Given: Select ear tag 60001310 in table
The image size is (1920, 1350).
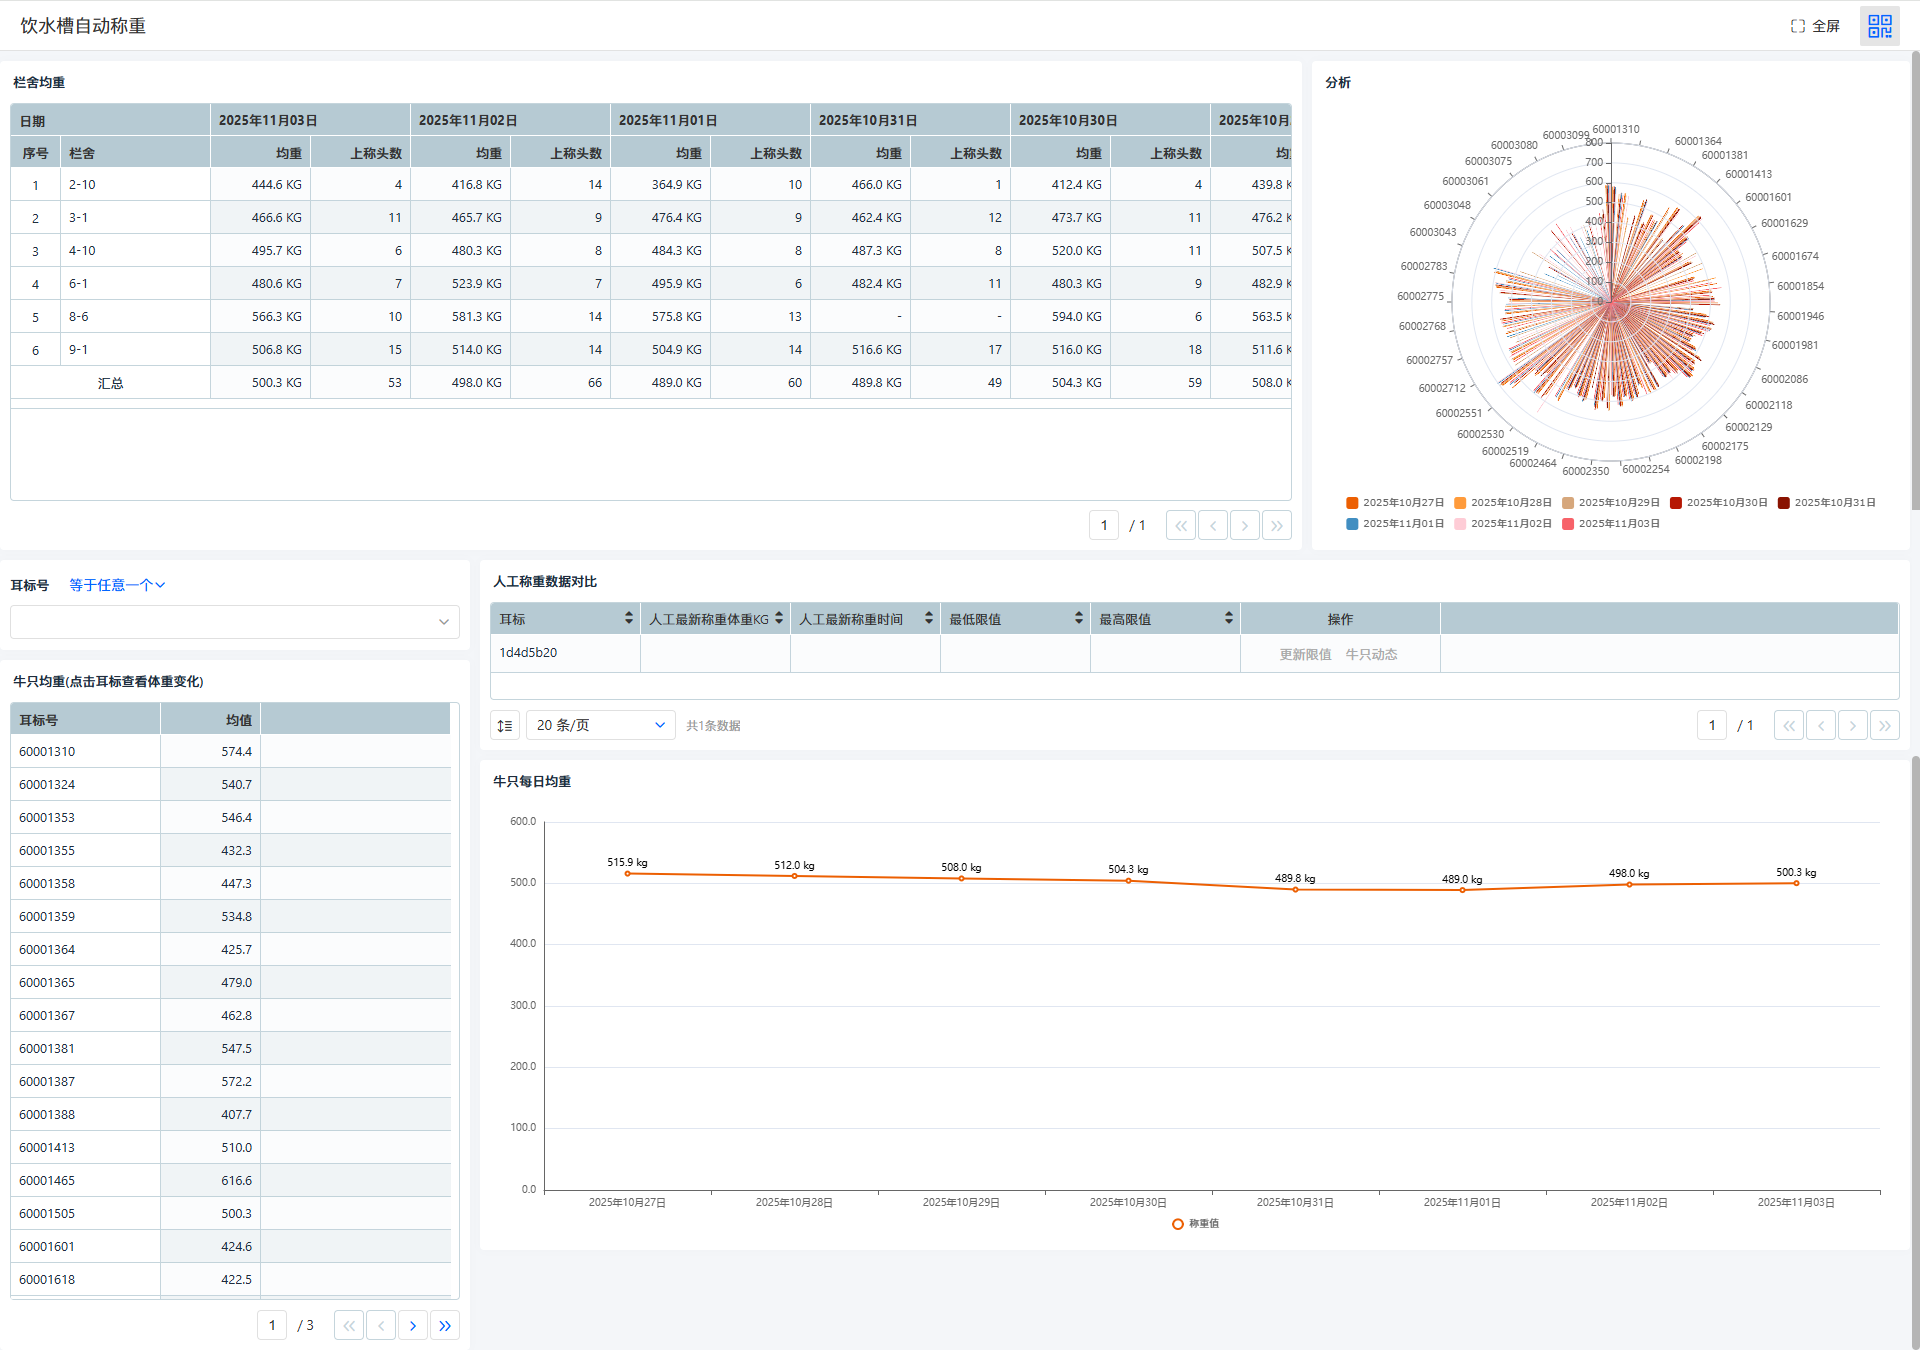Looking at the screenshot, I should pos(47,751).
